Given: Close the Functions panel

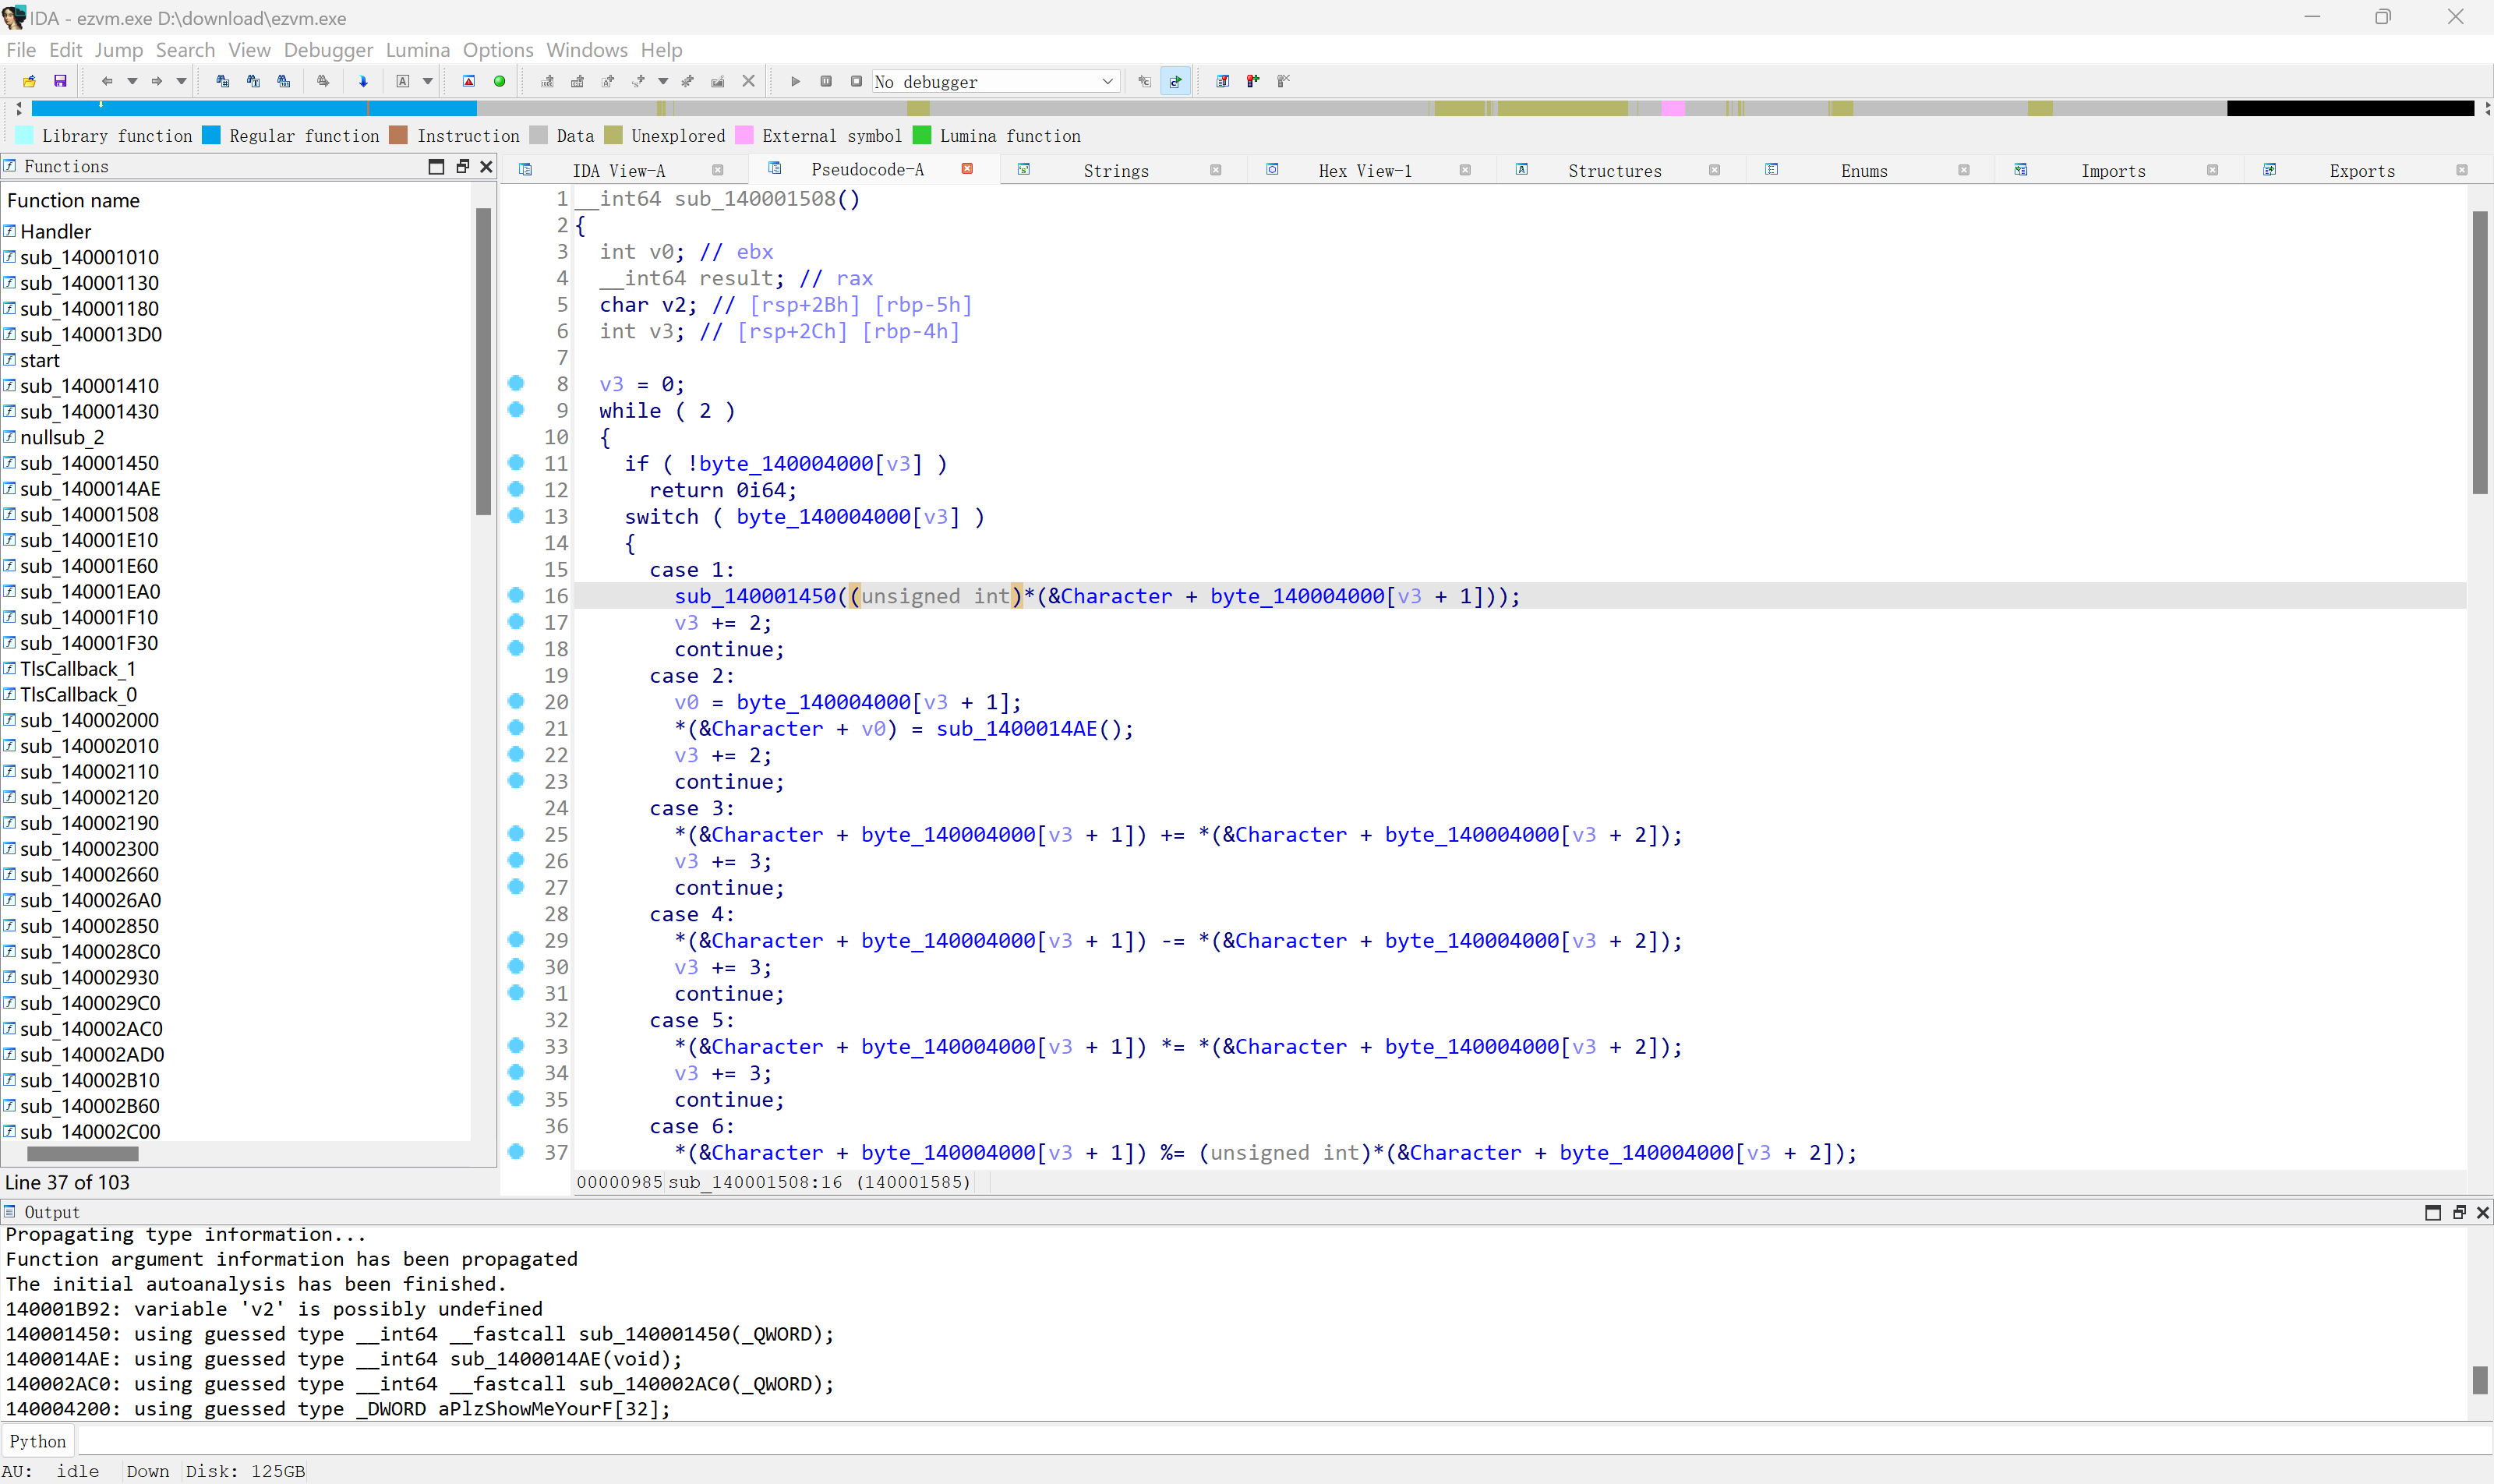Looking at the screenshot, I should point(487,166).
